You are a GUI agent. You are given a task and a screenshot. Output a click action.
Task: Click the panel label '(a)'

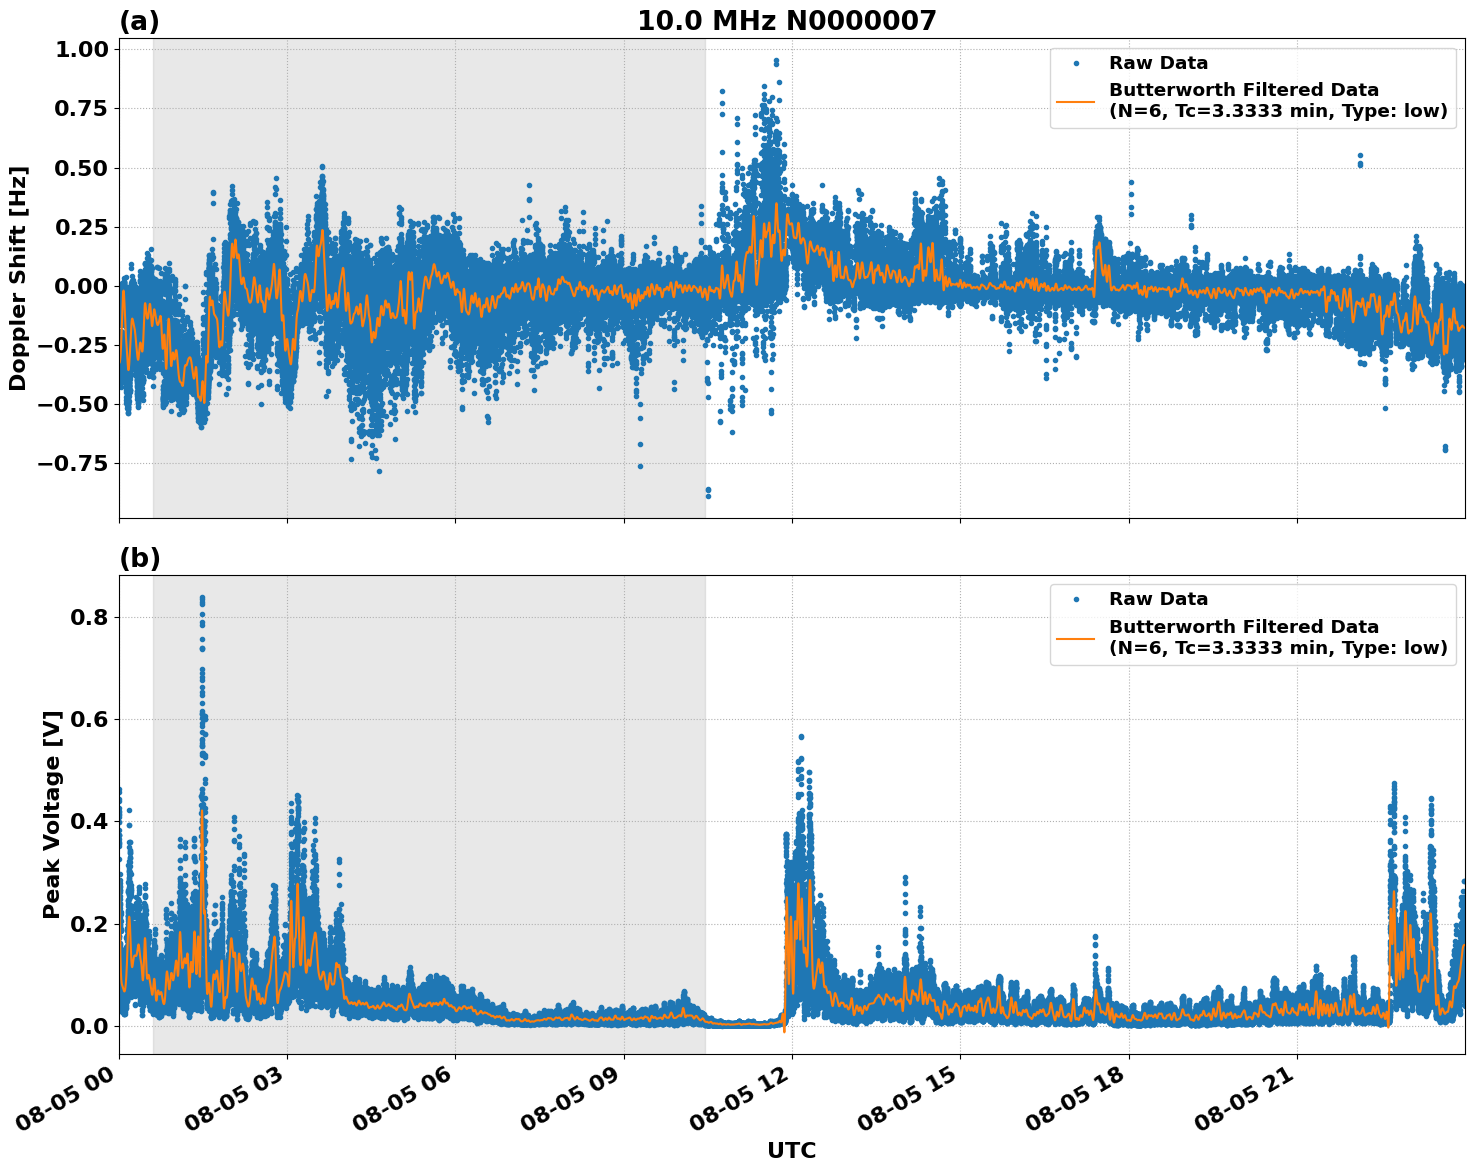point(140,19)
